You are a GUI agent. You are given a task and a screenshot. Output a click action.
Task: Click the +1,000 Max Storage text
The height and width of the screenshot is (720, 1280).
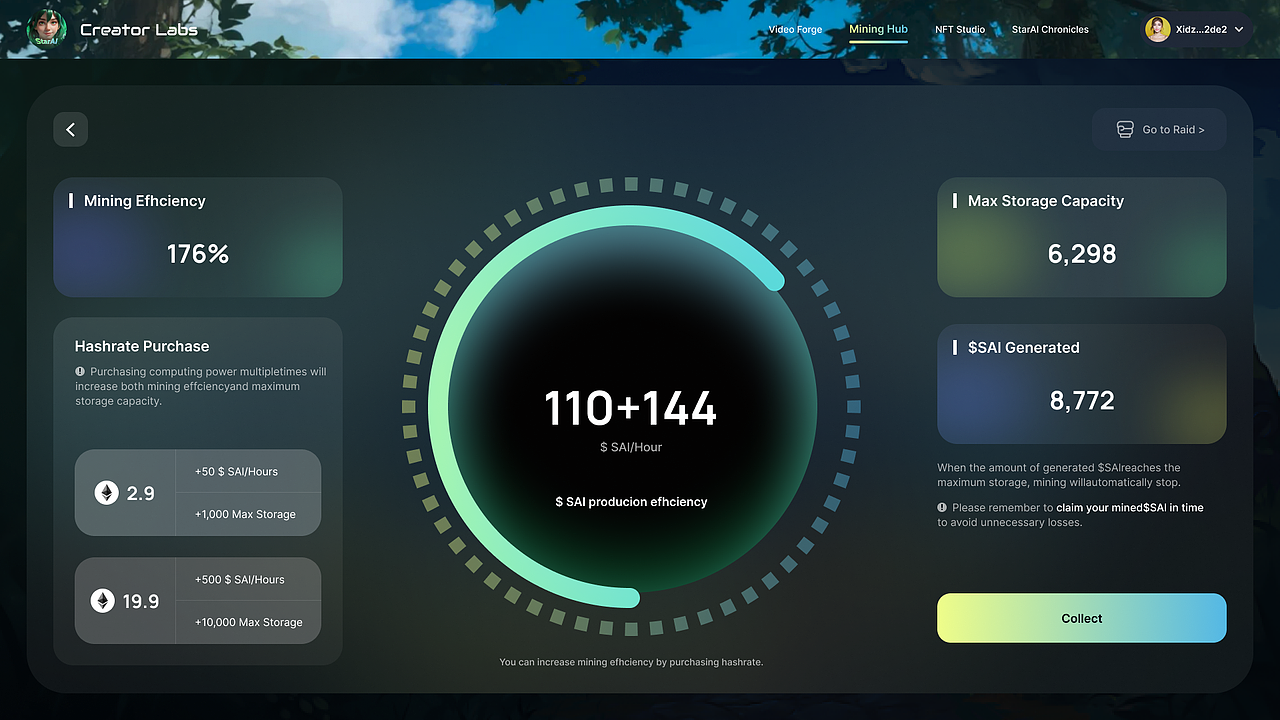click(x=245, y=514)
